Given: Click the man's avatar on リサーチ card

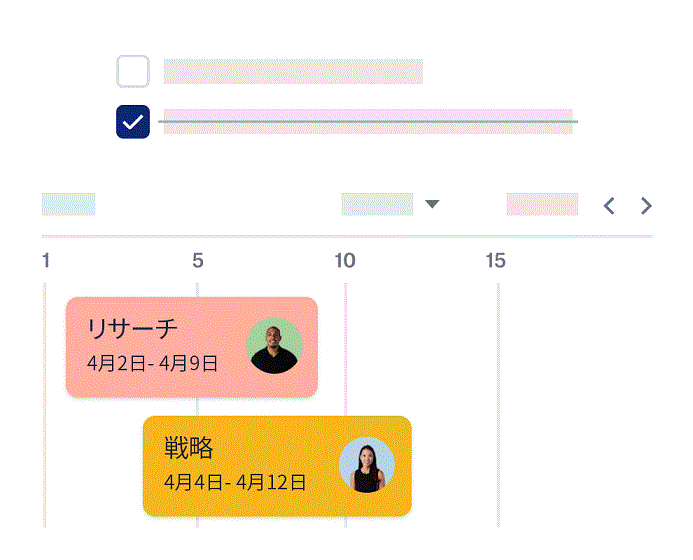Looking at the screenshot, I should point(274,346).
